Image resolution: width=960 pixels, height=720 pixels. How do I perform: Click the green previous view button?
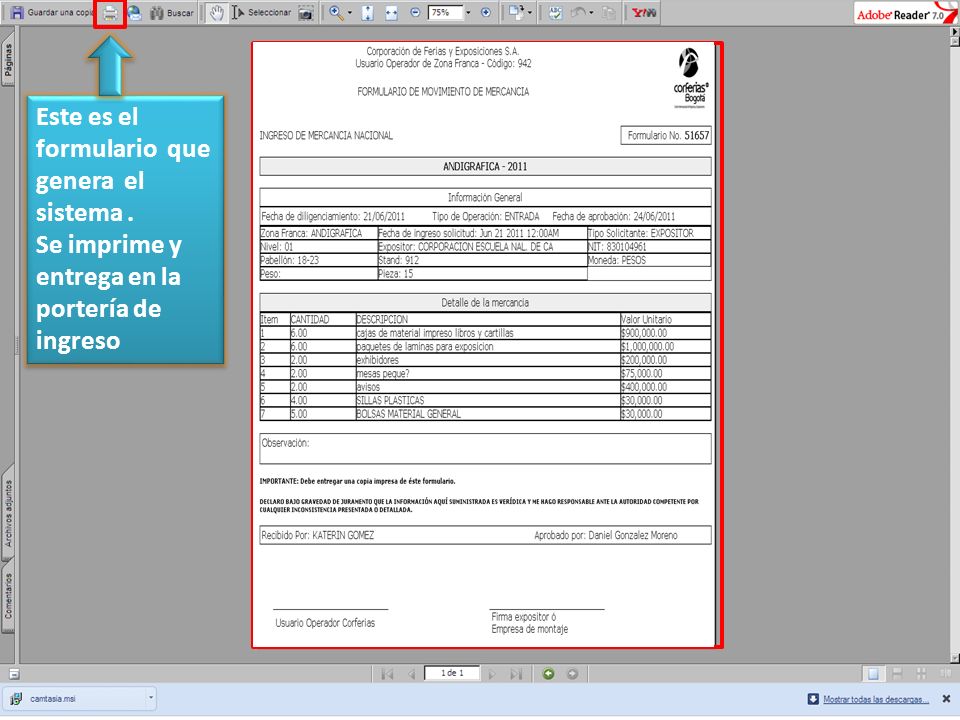point(549,674)
